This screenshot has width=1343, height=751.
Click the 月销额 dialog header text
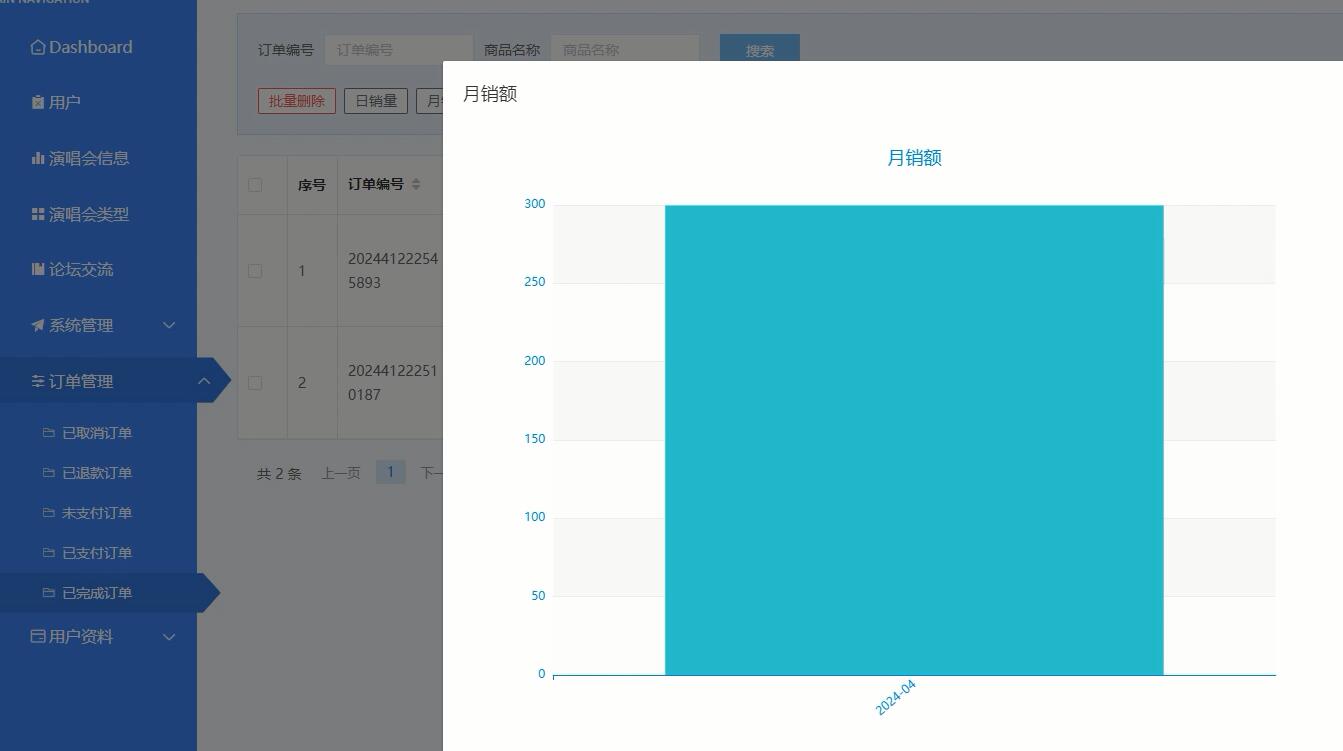tap(490, 94)
